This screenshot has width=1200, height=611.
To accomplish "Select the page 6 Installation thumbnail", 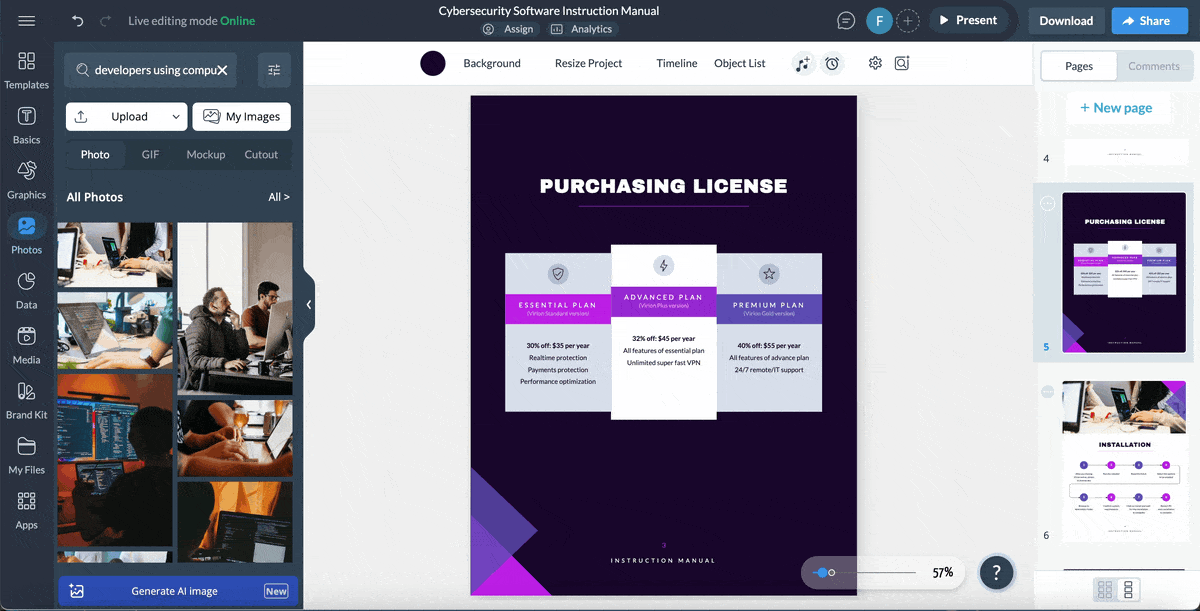I will [1124, 460].
